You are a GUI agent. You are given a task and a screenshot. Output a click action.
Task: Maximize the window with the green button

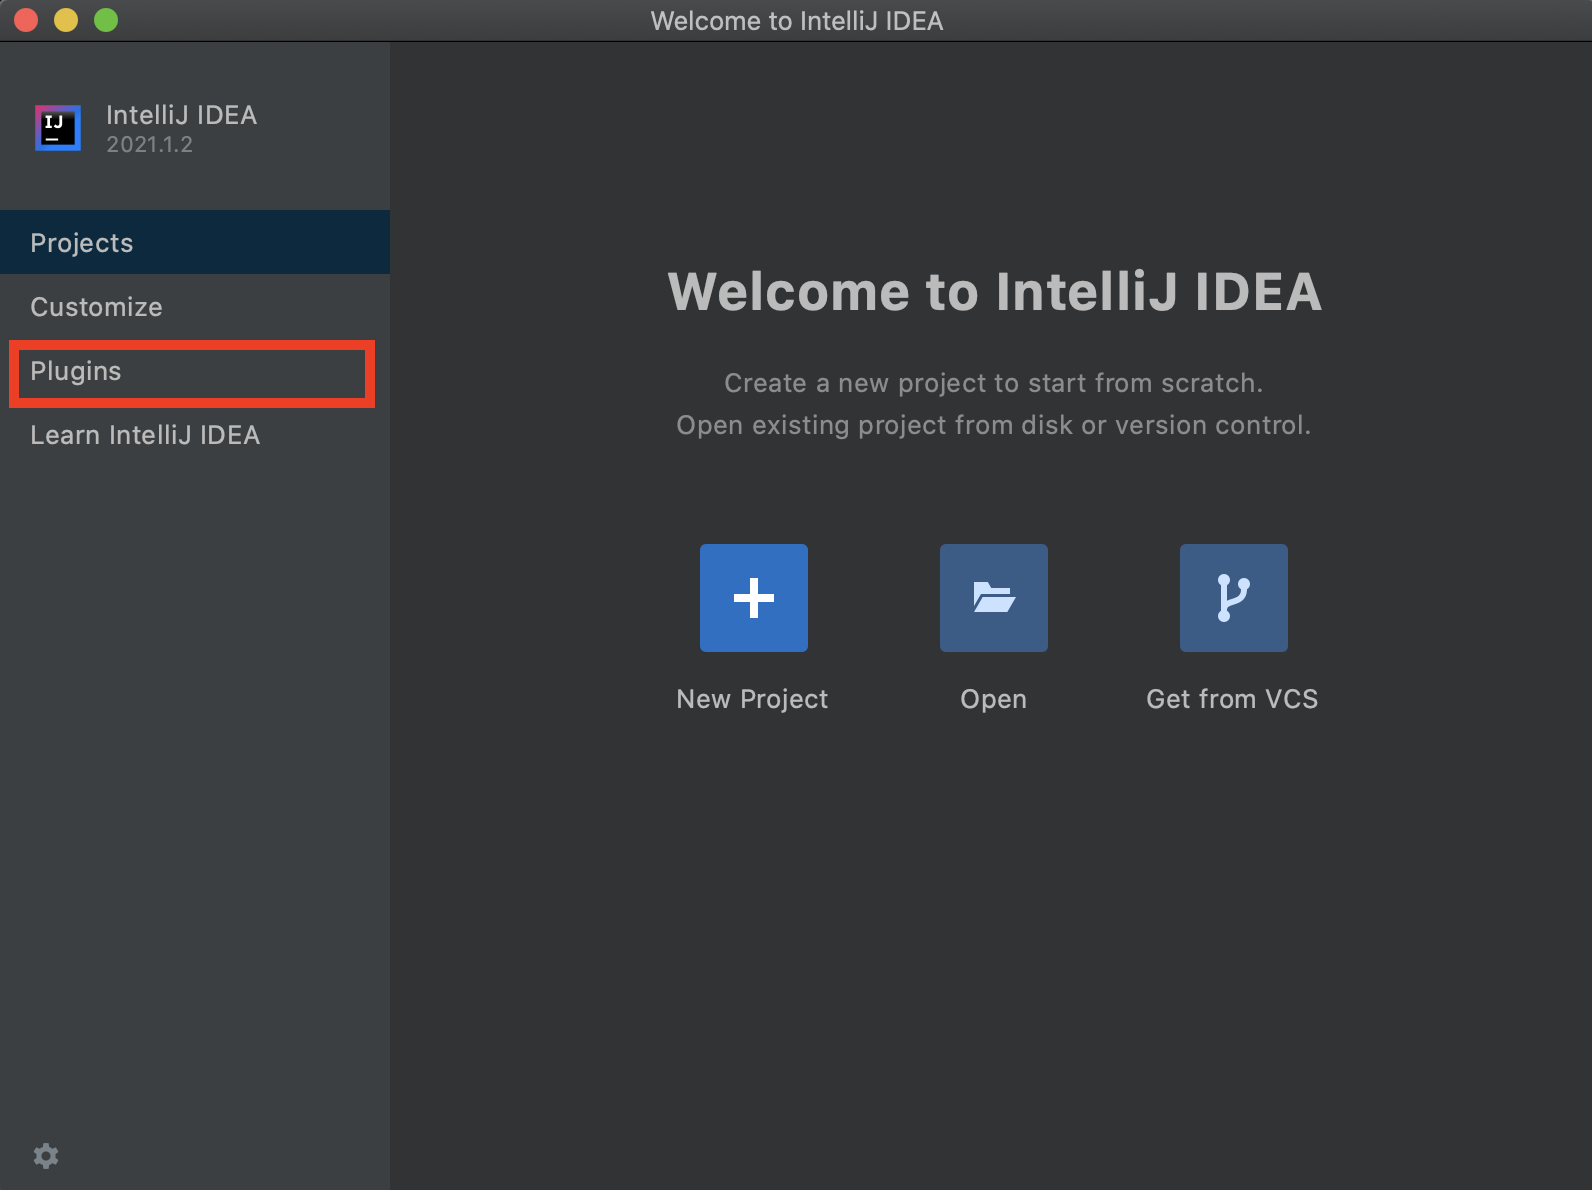pyautogui.click(x=106, y=20)
